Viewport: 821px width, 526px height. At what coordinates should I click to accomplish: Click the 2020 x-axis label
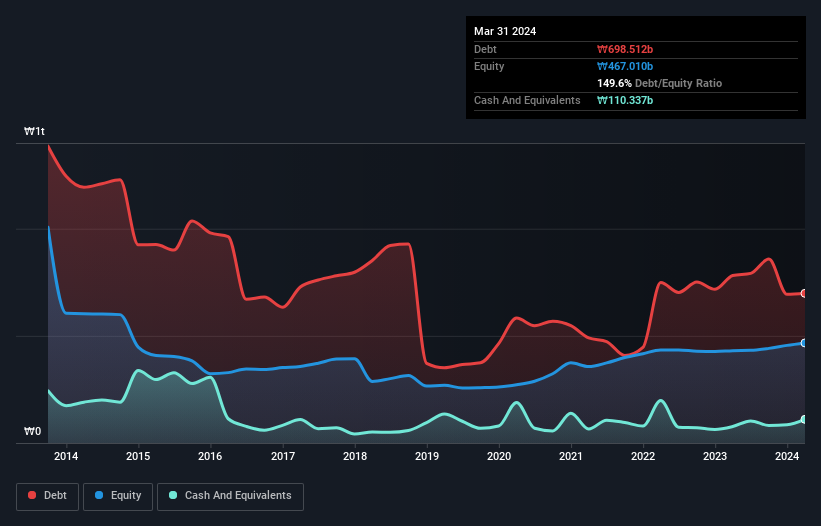pyautogui.click(x=499, y=456)
